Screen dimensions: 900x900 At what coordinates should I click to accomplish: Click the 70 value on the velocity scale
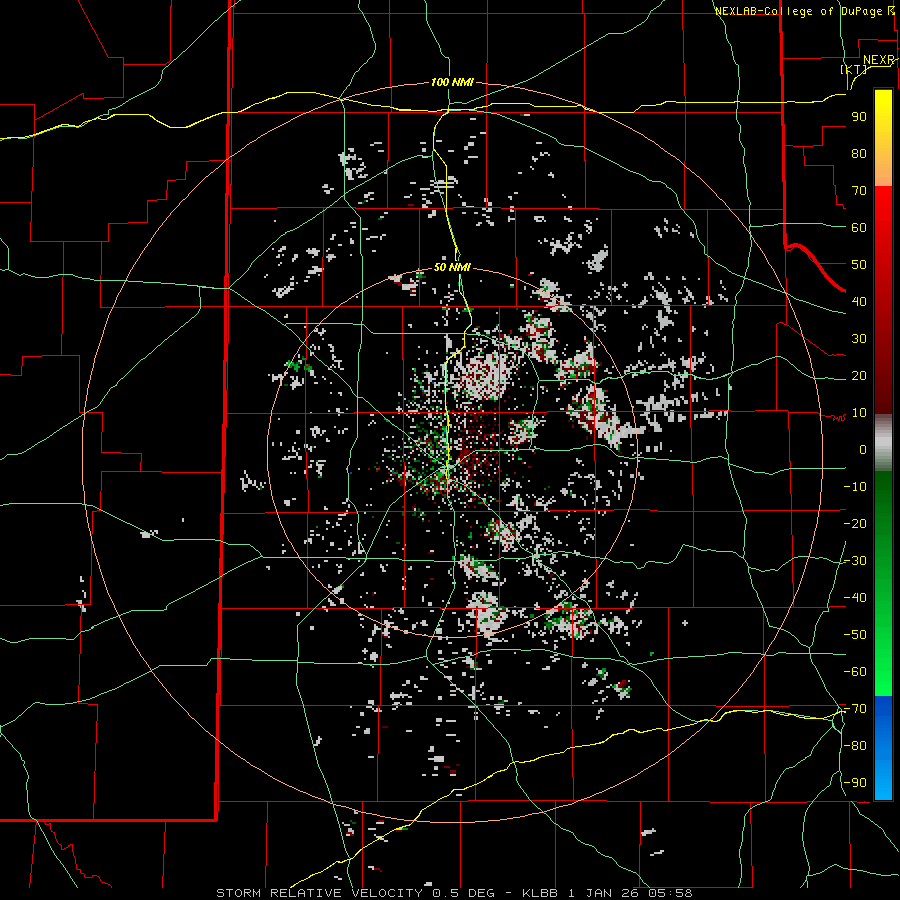(859, 191)
